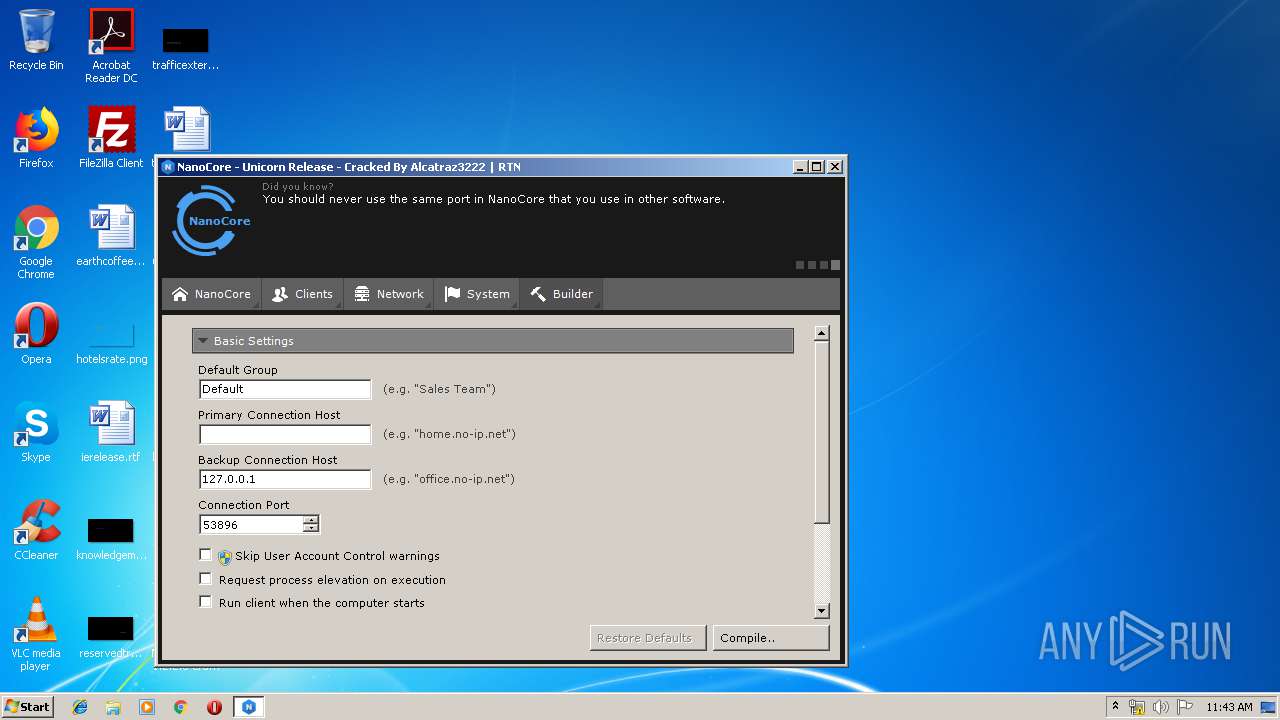This screenshot has width=1280, height=720.
Task: Enable Request process elevation on execution
Action: tap(206, 579)
